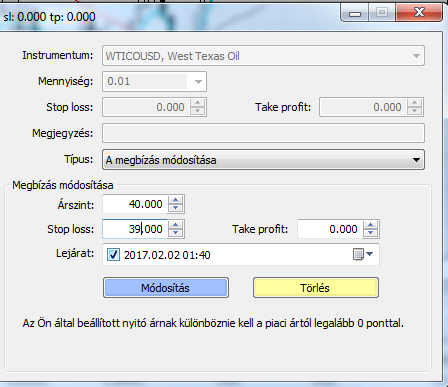Click the yellow Törlés button
The width and height of the screenshot is (448, 387).
[316, 288]
